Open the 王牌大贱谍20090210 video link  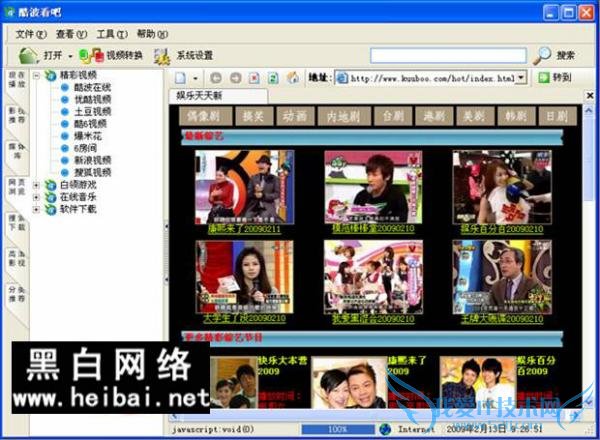pos(502,318)
